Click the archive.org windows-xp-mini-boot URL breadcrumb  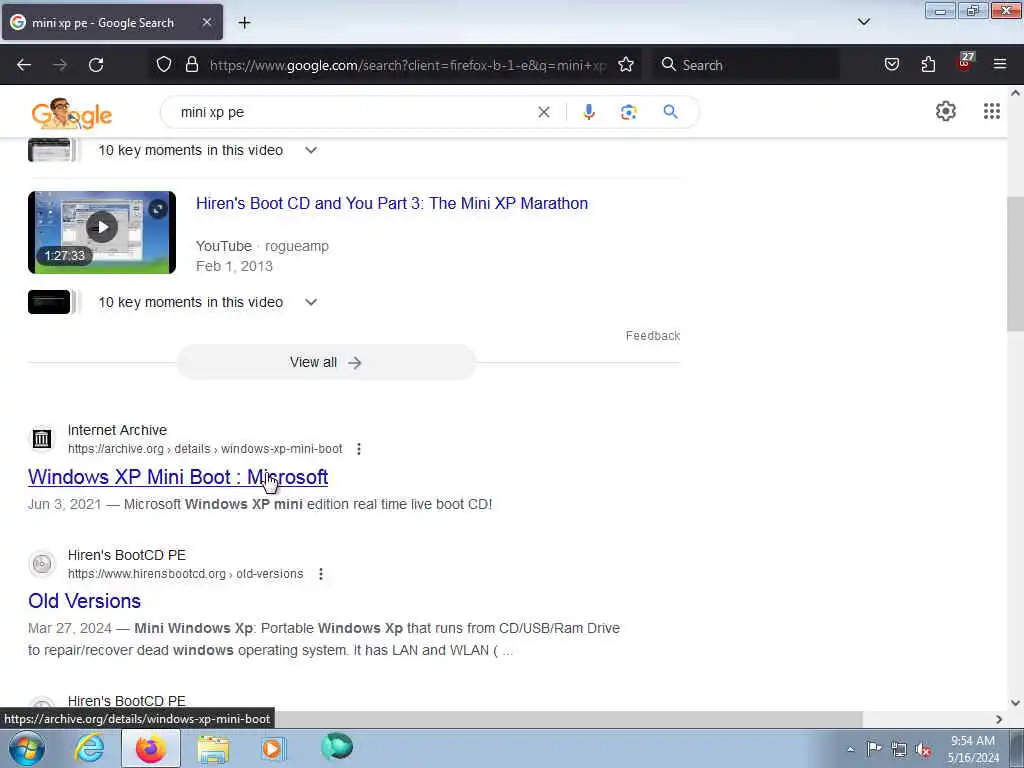pos(205,449)
